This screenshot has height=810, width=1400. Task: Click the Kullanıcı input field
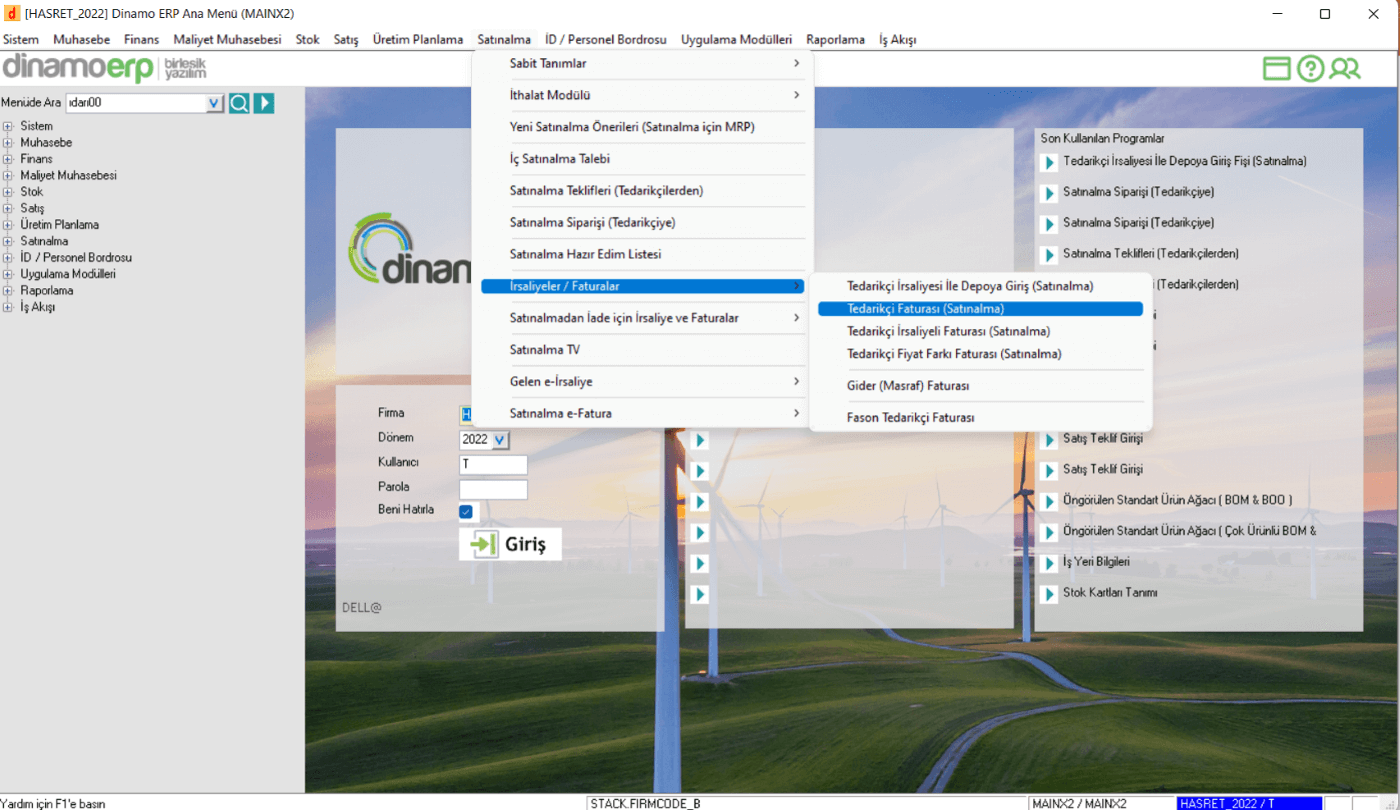pos(493,465)
